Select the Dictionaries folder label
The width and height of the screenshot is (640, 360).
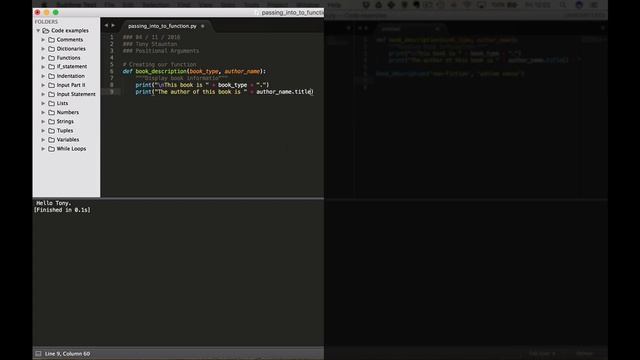[x=71, y=49]
